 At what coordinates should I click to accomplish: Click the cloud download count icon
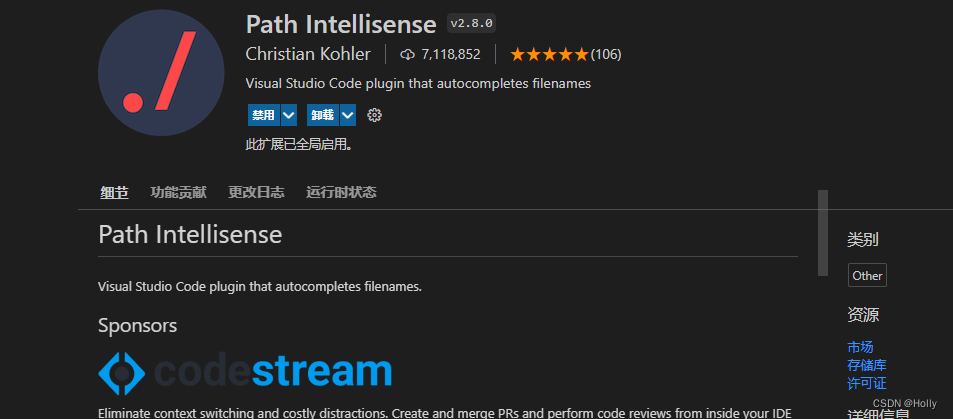(x=407, y=54)
